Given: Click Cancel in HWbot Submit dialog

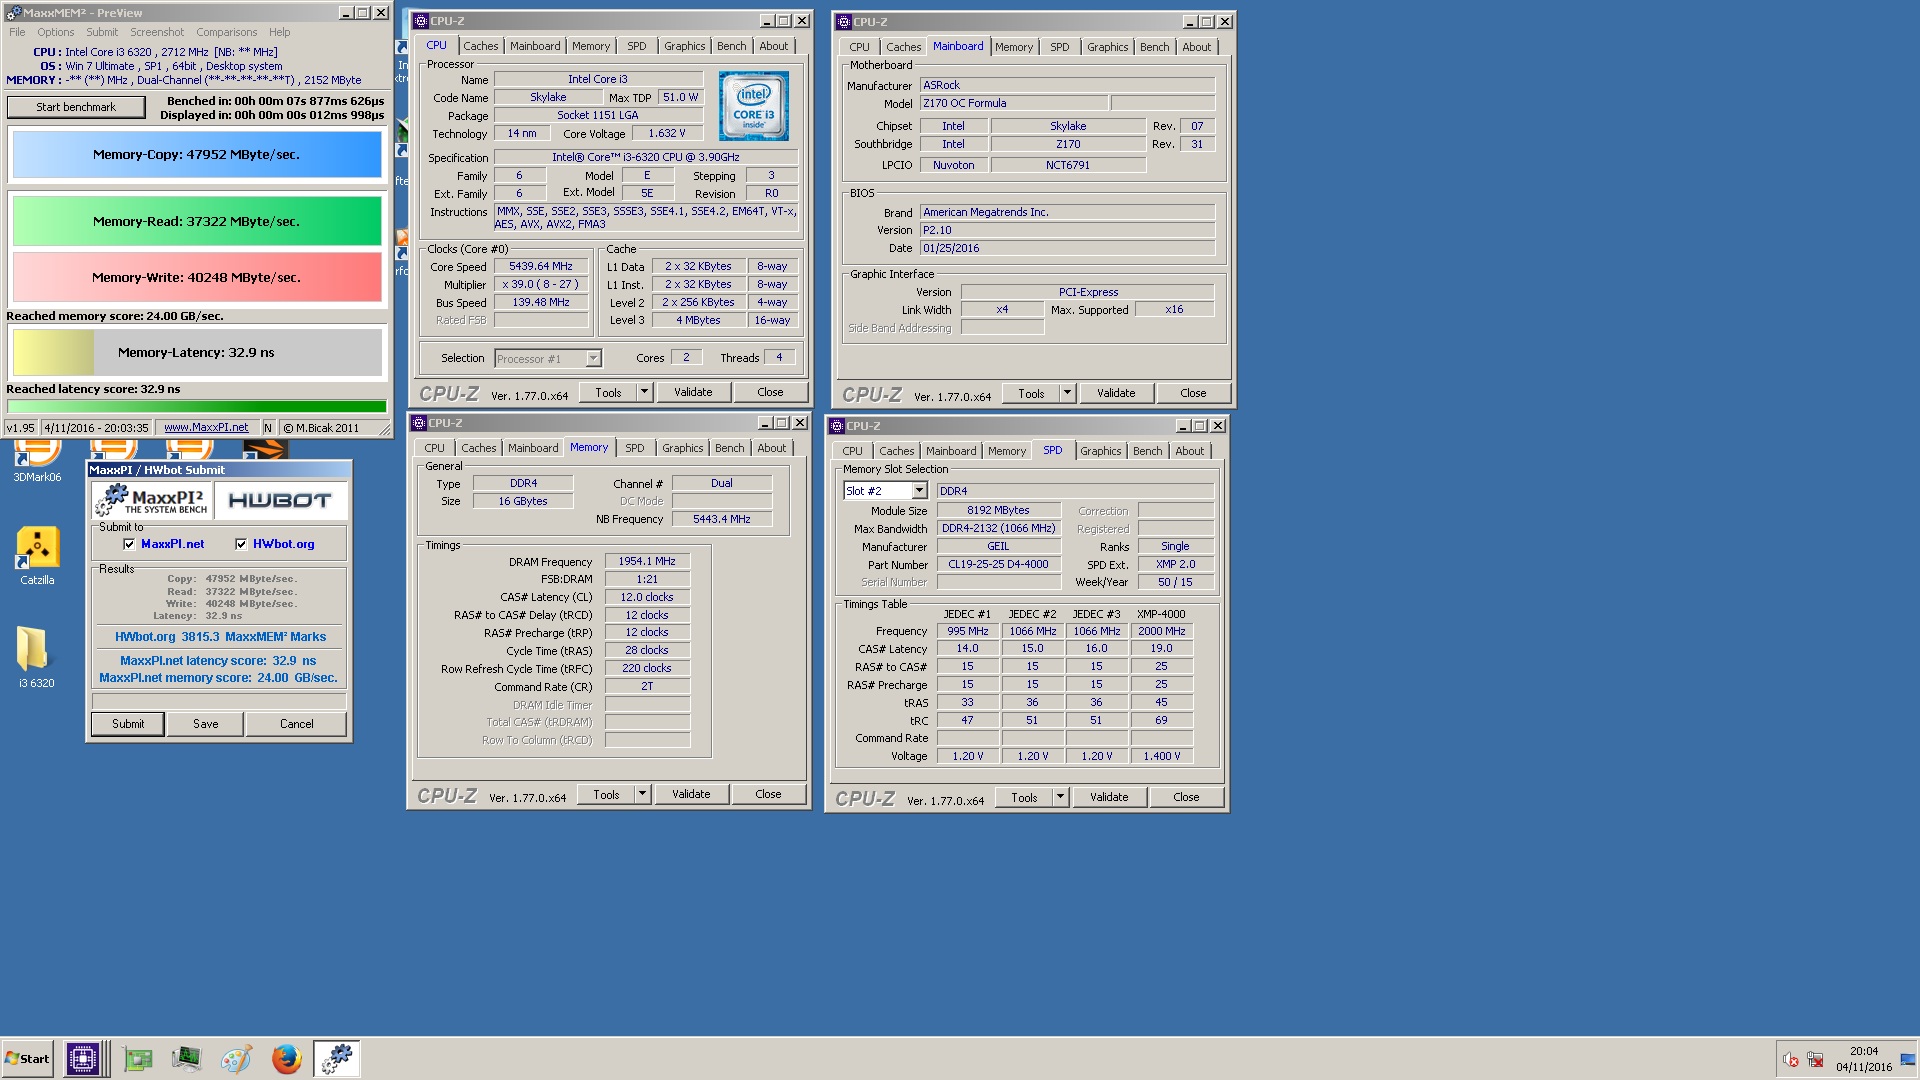Looking at the screenshot, I should [x=296, y=724].
